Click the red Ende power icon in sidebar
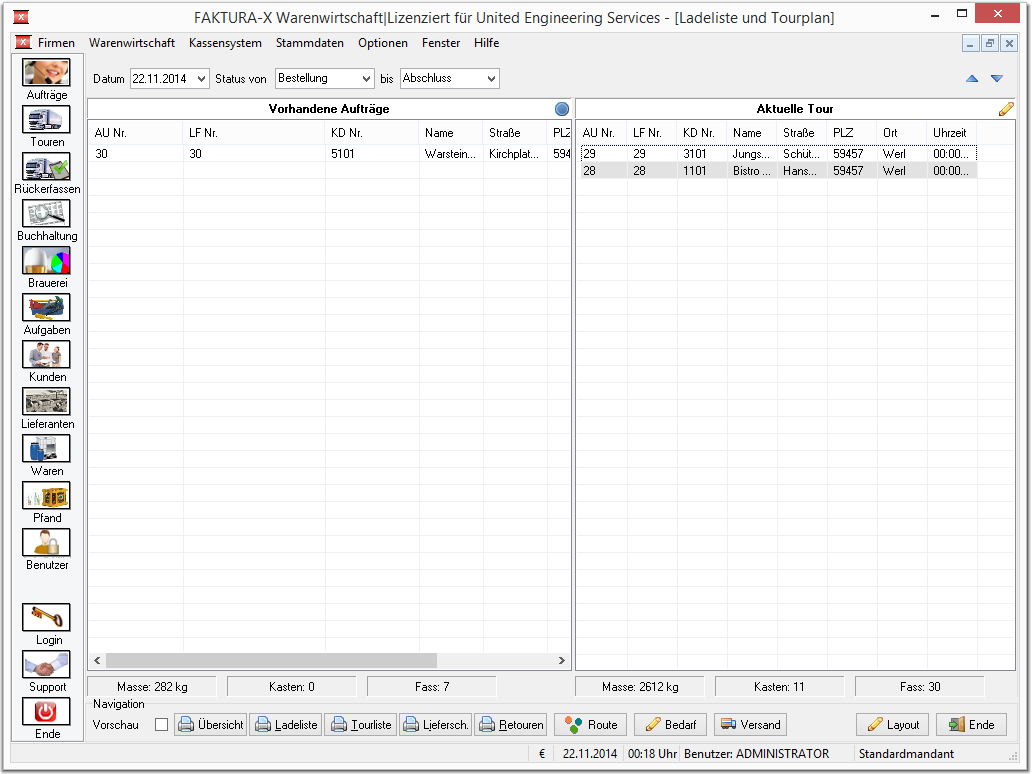 pyautogui.click(x=46, y=711)
